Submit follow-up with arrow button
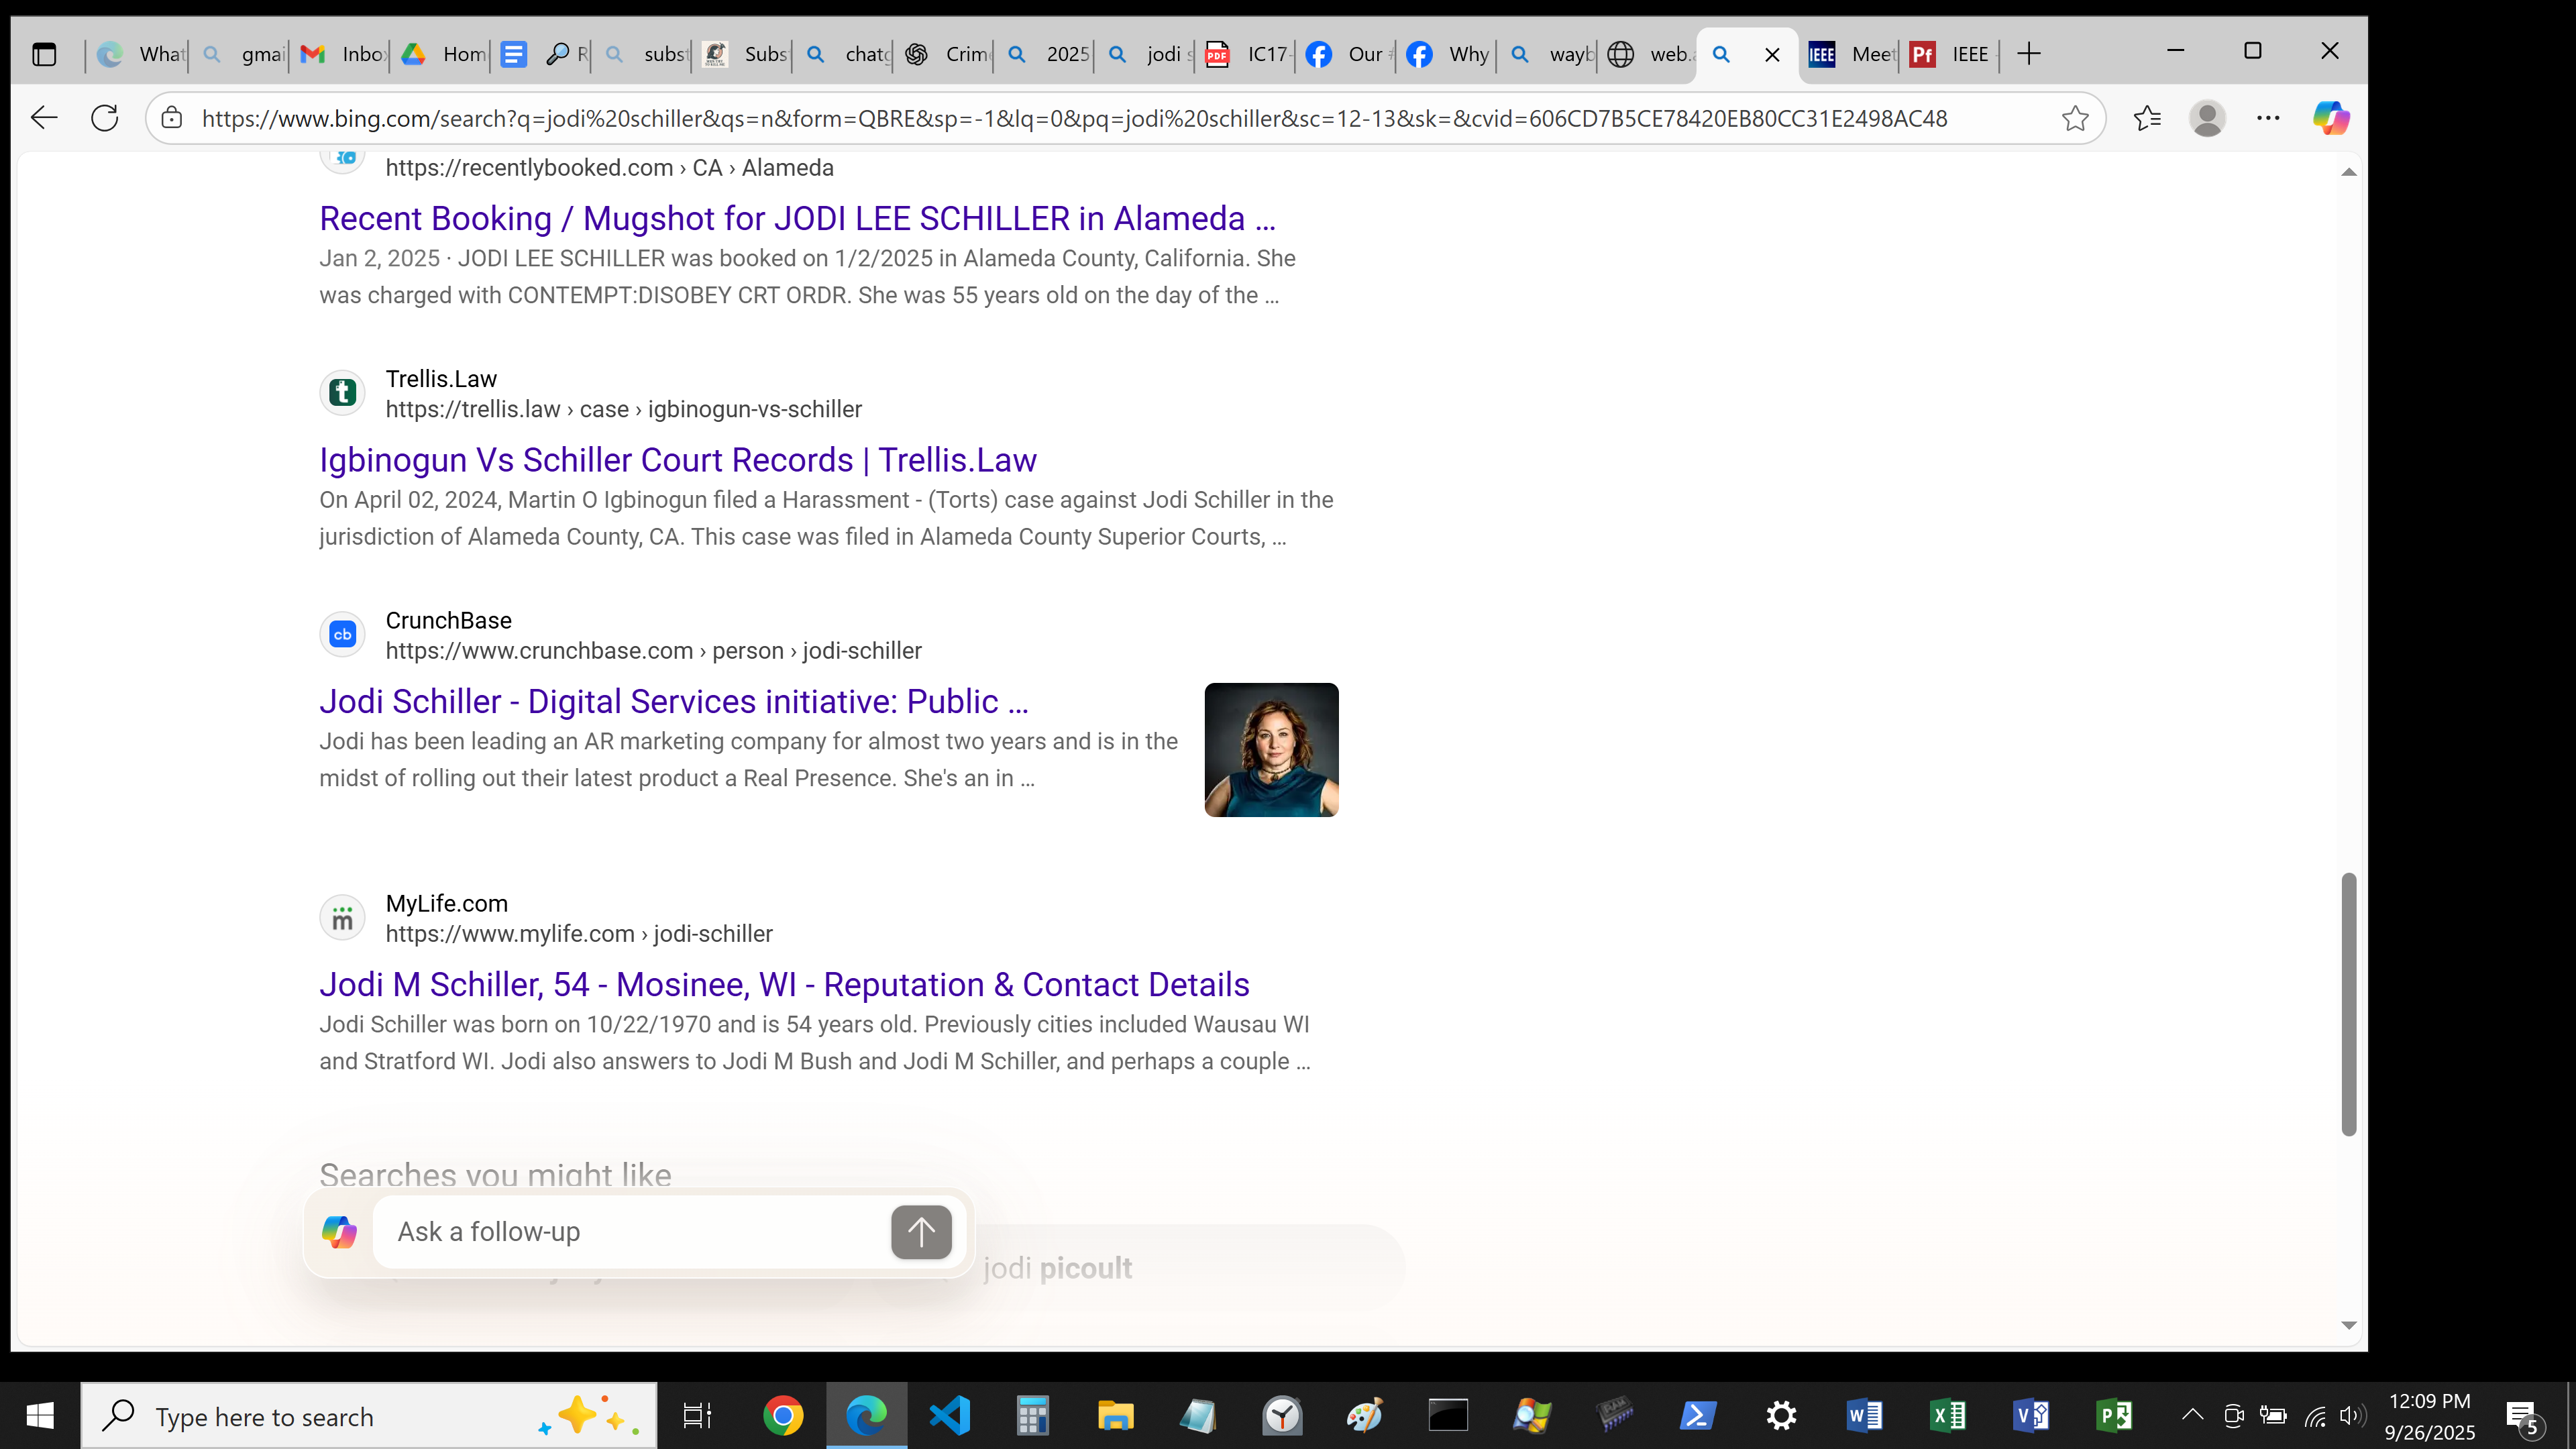 tap(920, 1232)
